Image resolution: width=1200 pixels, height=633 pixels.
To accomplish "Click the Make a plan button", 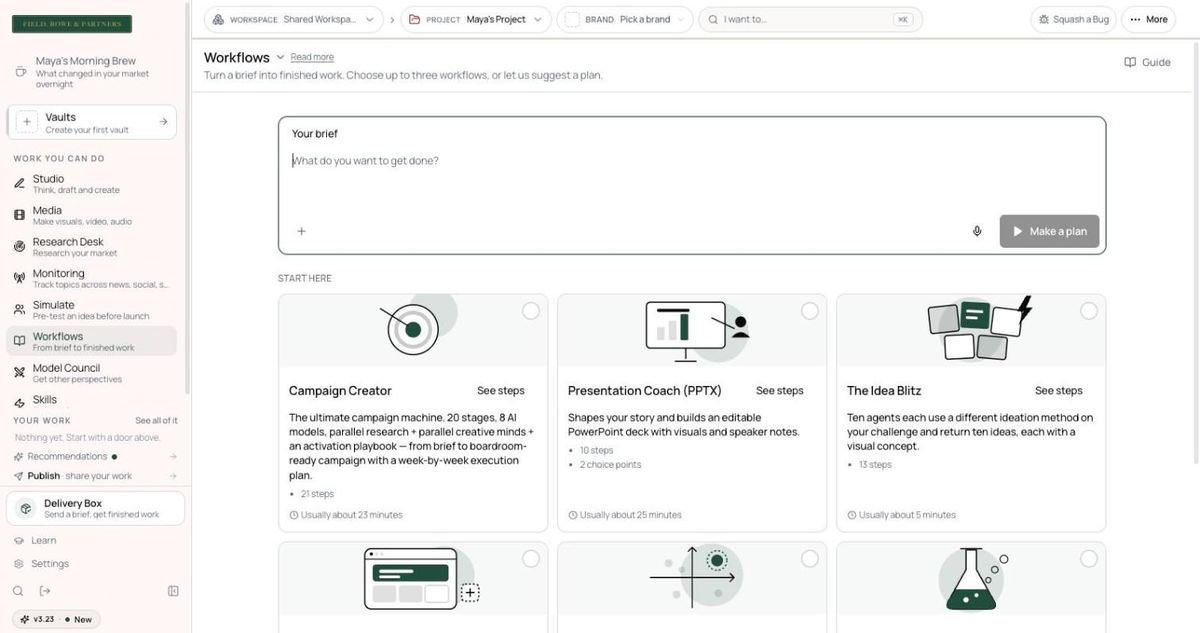I will (1049, 231).
